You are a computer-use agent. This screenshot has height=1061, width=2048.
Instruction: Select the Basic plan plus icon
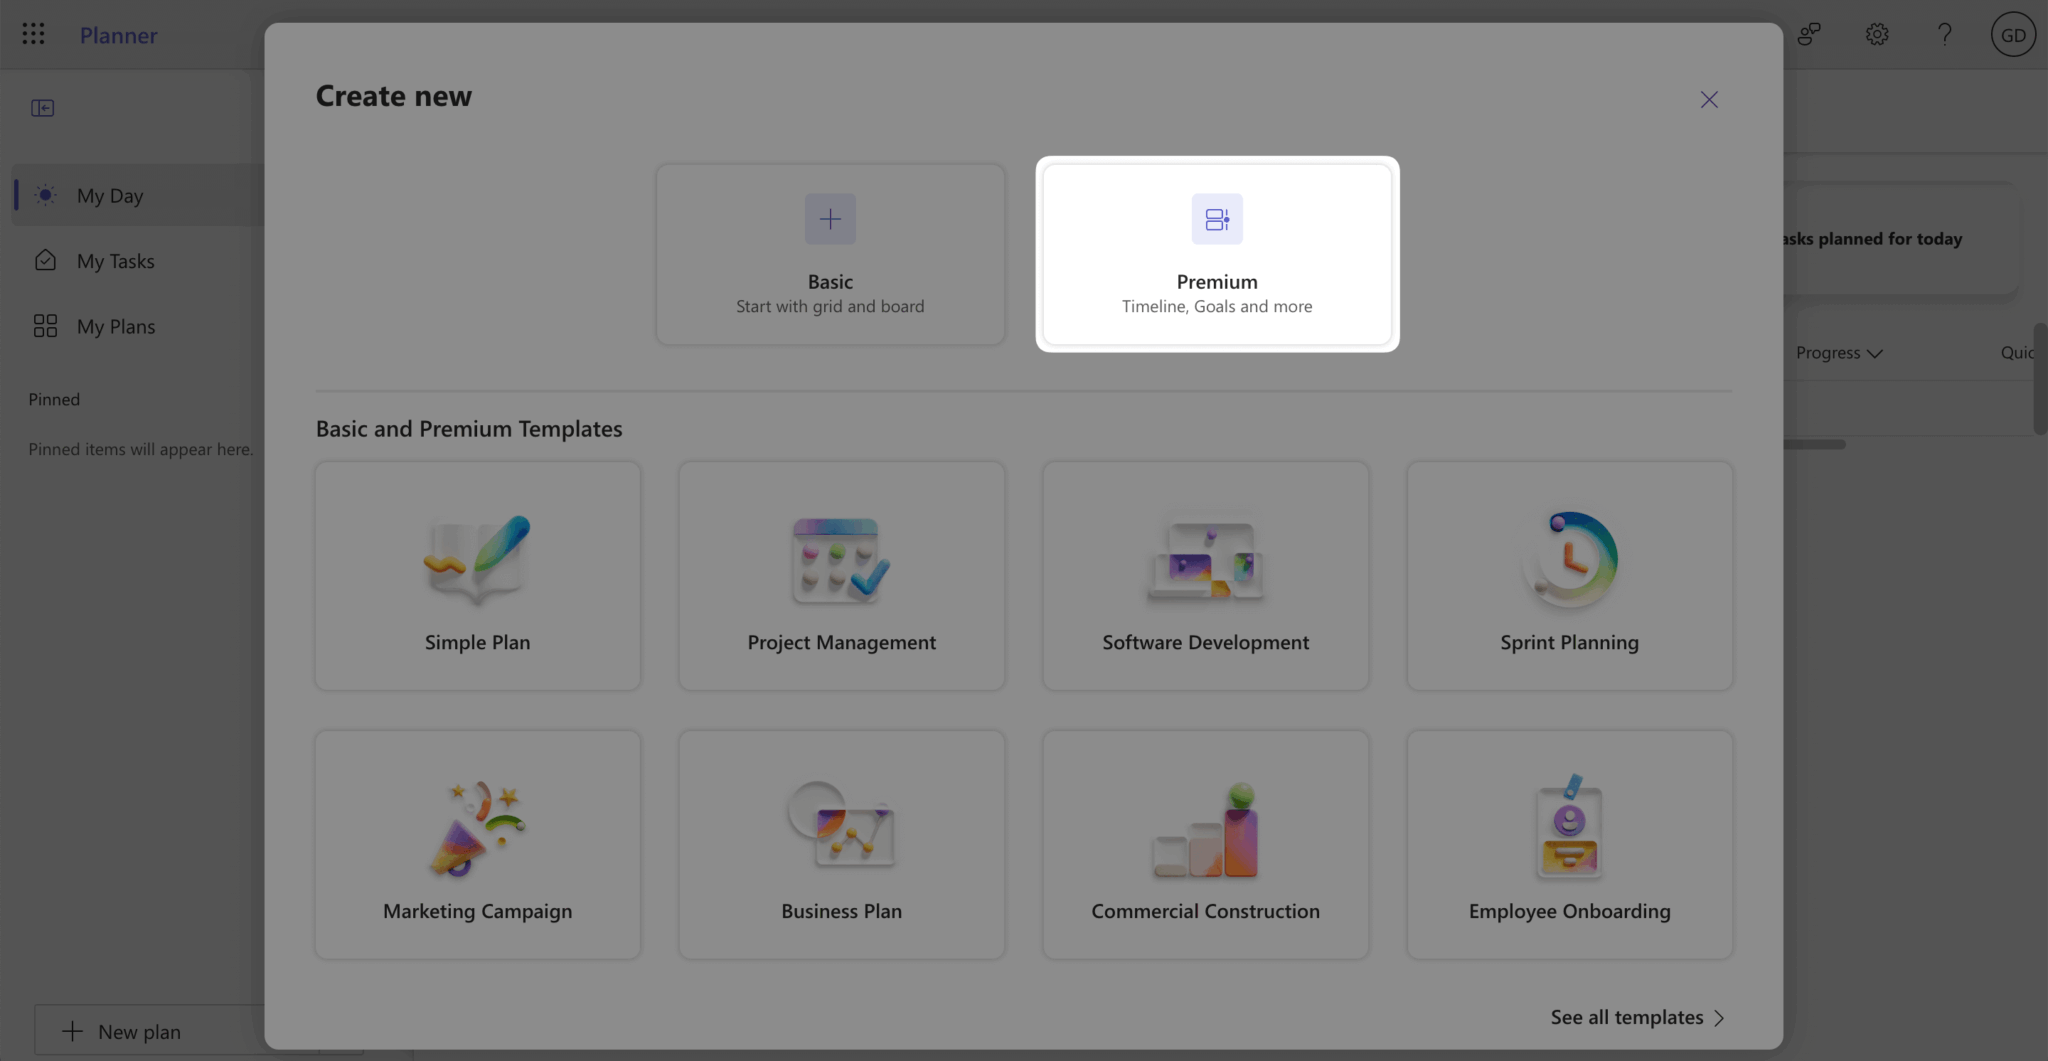(x=830, y=219)
